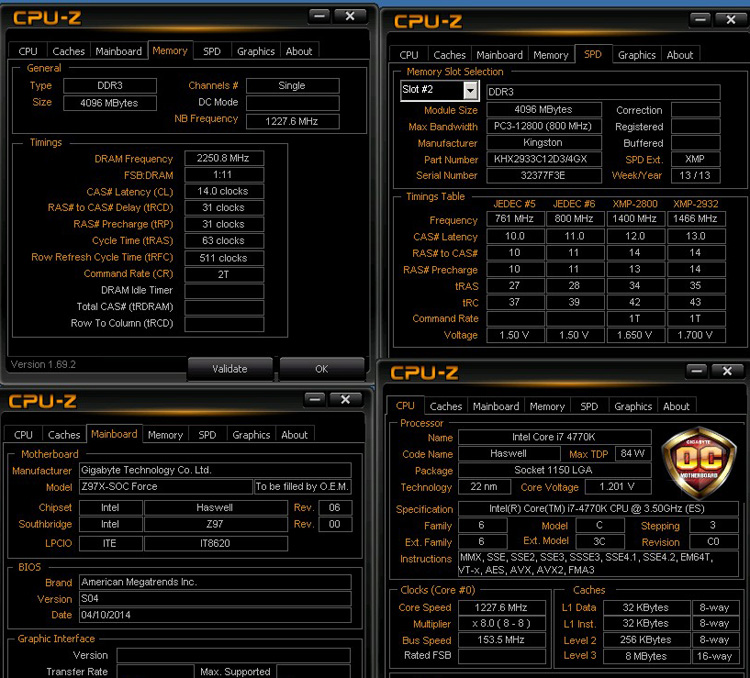Screen dimensions: 750x678
Task: Click the Bus Speed 153.5 MHz value
Action: click(x=502, y=640)
